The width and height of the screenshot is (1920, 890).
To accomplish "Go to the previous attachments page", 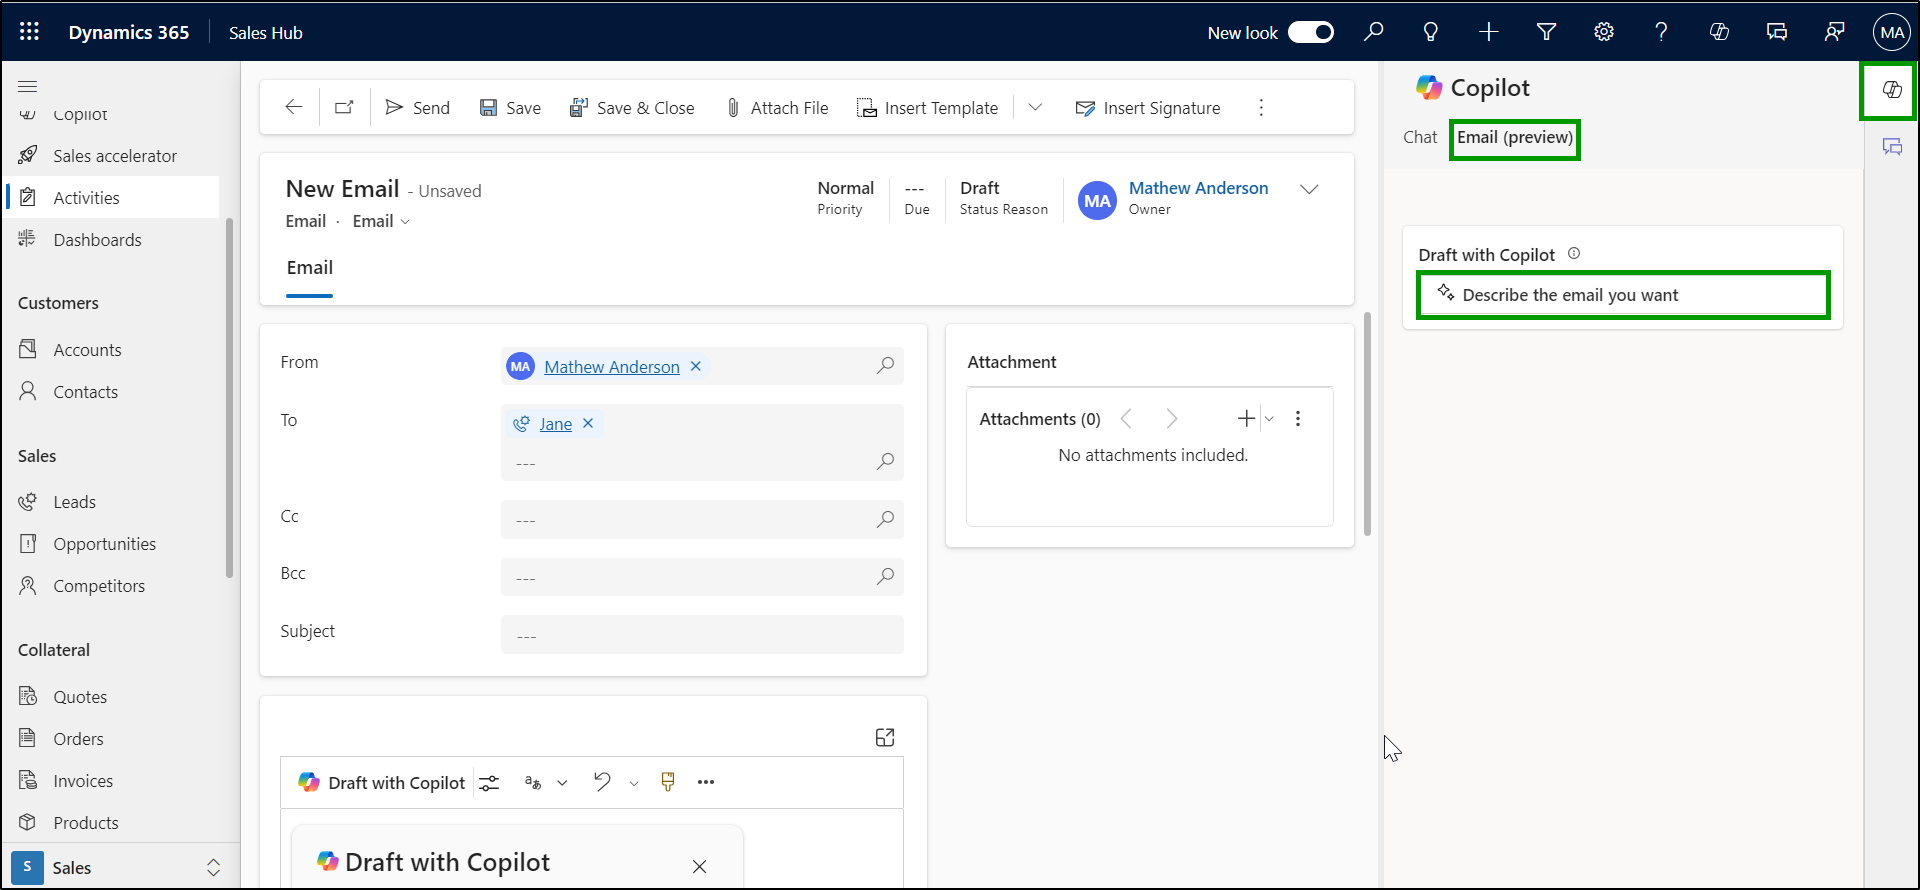I will (1127, 419).
